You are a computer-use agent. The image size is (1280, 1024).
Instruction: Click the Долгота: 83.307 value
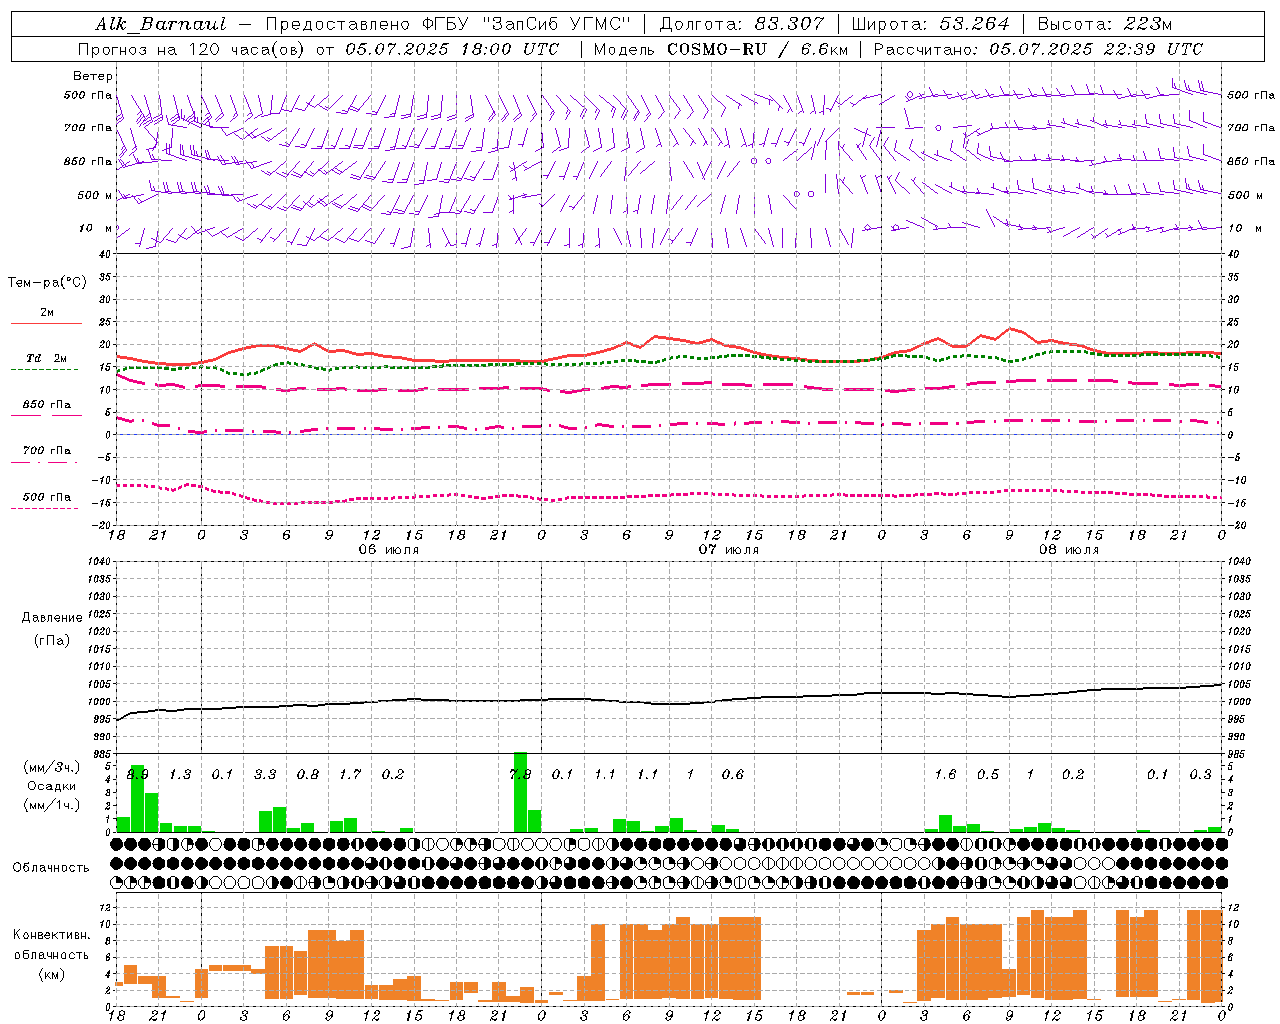coord(742,24)
